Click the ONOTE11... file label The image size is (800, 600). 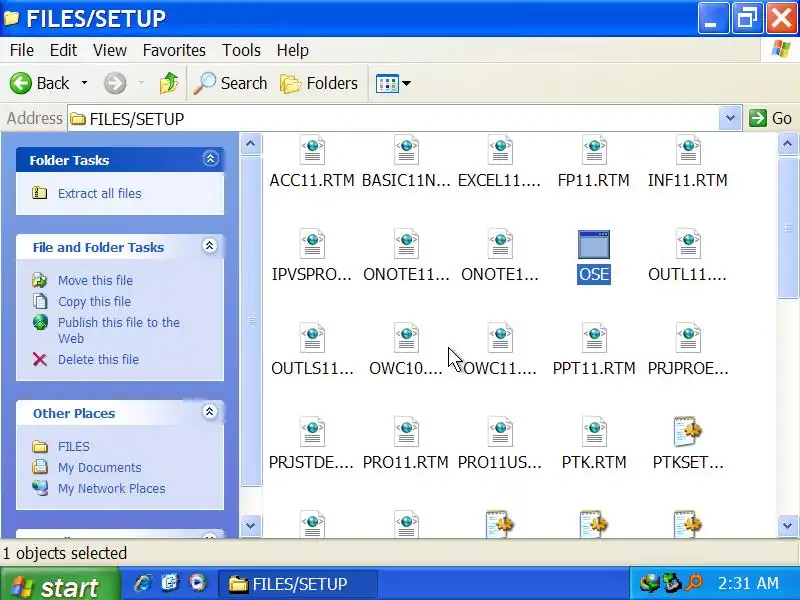[406, 274]
